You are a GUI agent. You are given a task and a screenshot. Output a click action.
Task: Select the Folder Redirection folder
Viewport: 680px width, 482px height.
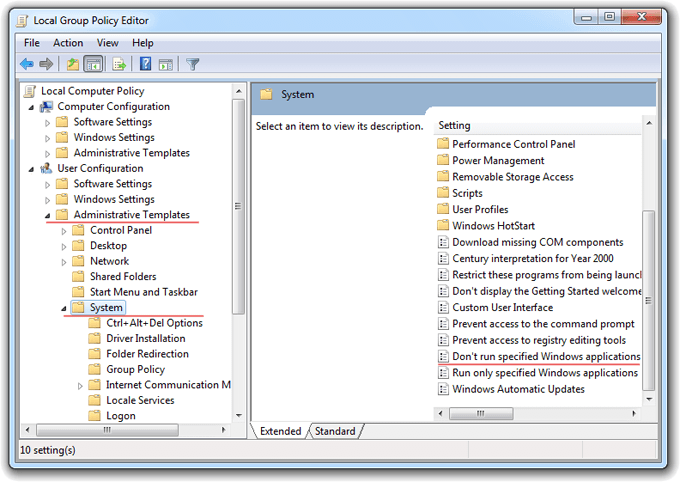tap(147, 354)
